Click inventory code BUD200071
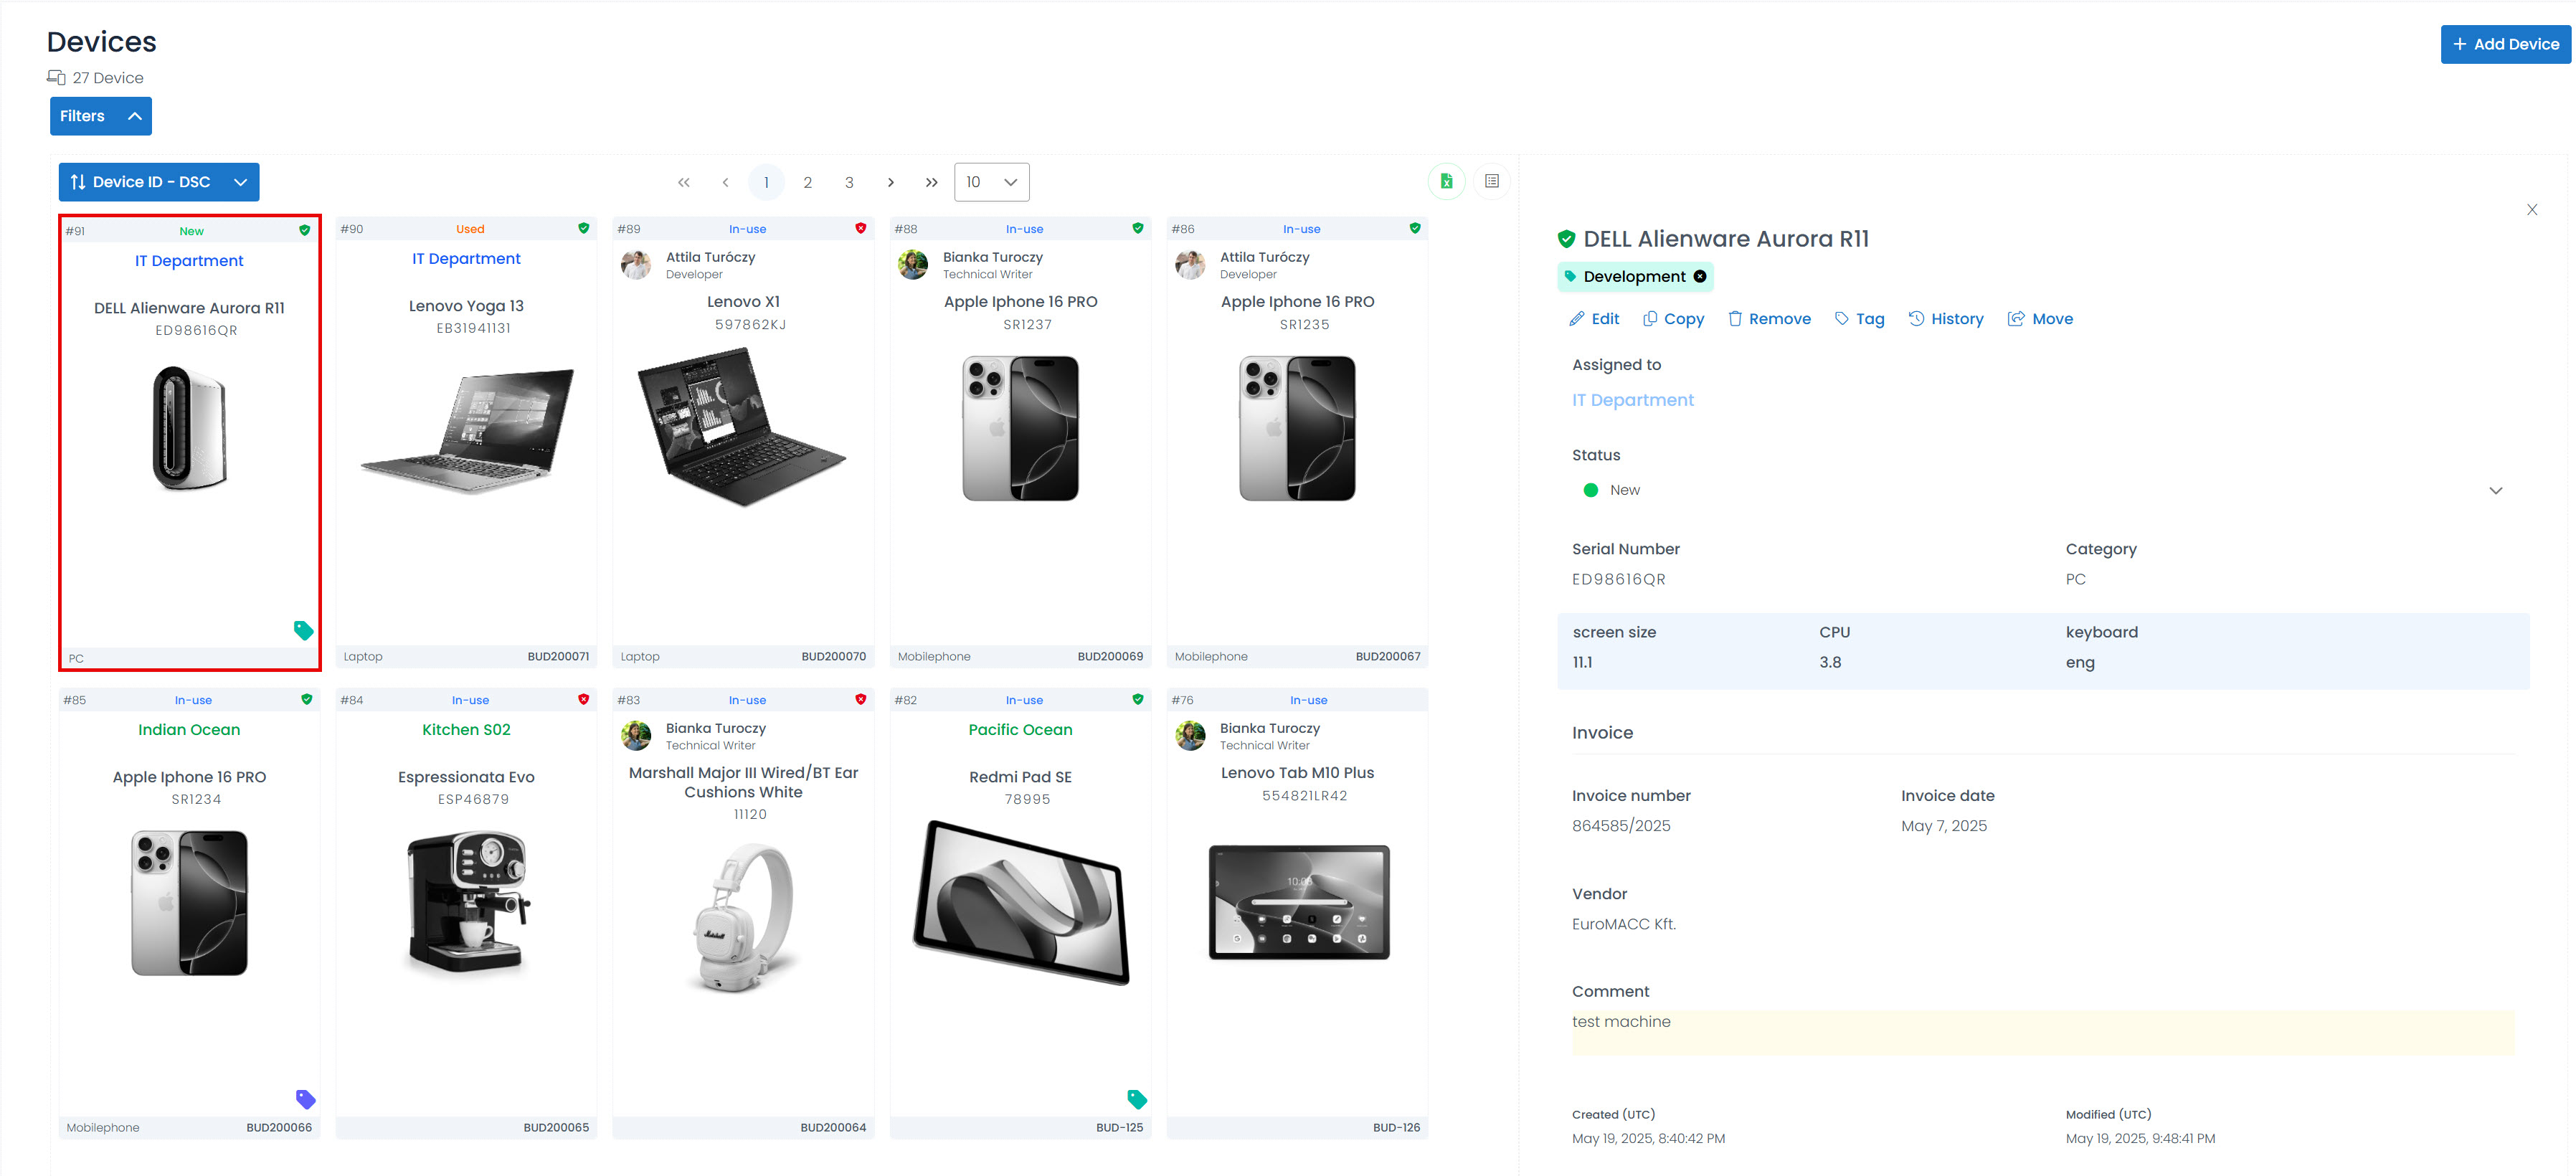The image size is (2576, 1176). click(x=558, y=657)
